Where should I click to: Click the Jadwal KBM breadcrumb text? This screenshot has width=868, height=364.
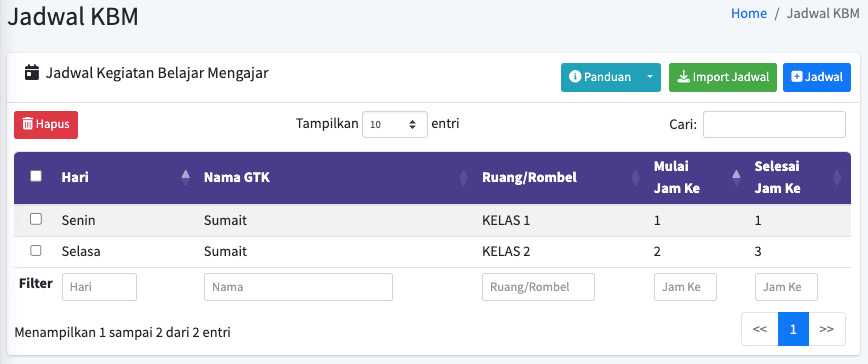point(823,13)
